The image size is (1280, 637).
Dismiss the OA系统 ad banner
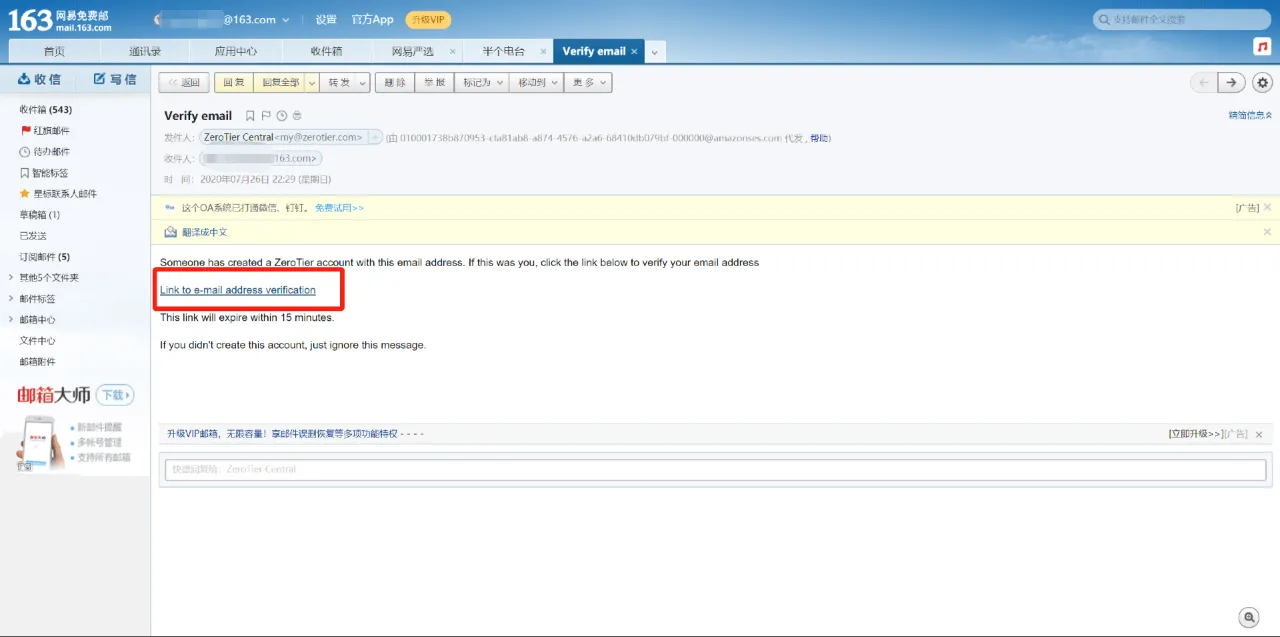point(1267,207)
